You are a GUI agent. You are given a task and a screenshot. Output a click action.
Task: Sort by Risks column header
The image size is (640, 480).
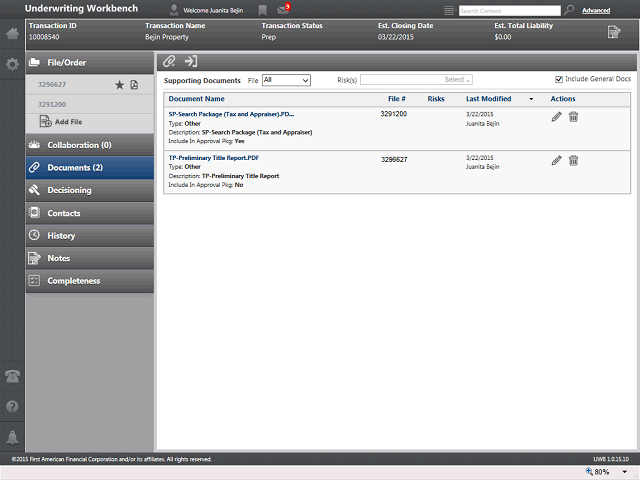(x=436, y=99)
